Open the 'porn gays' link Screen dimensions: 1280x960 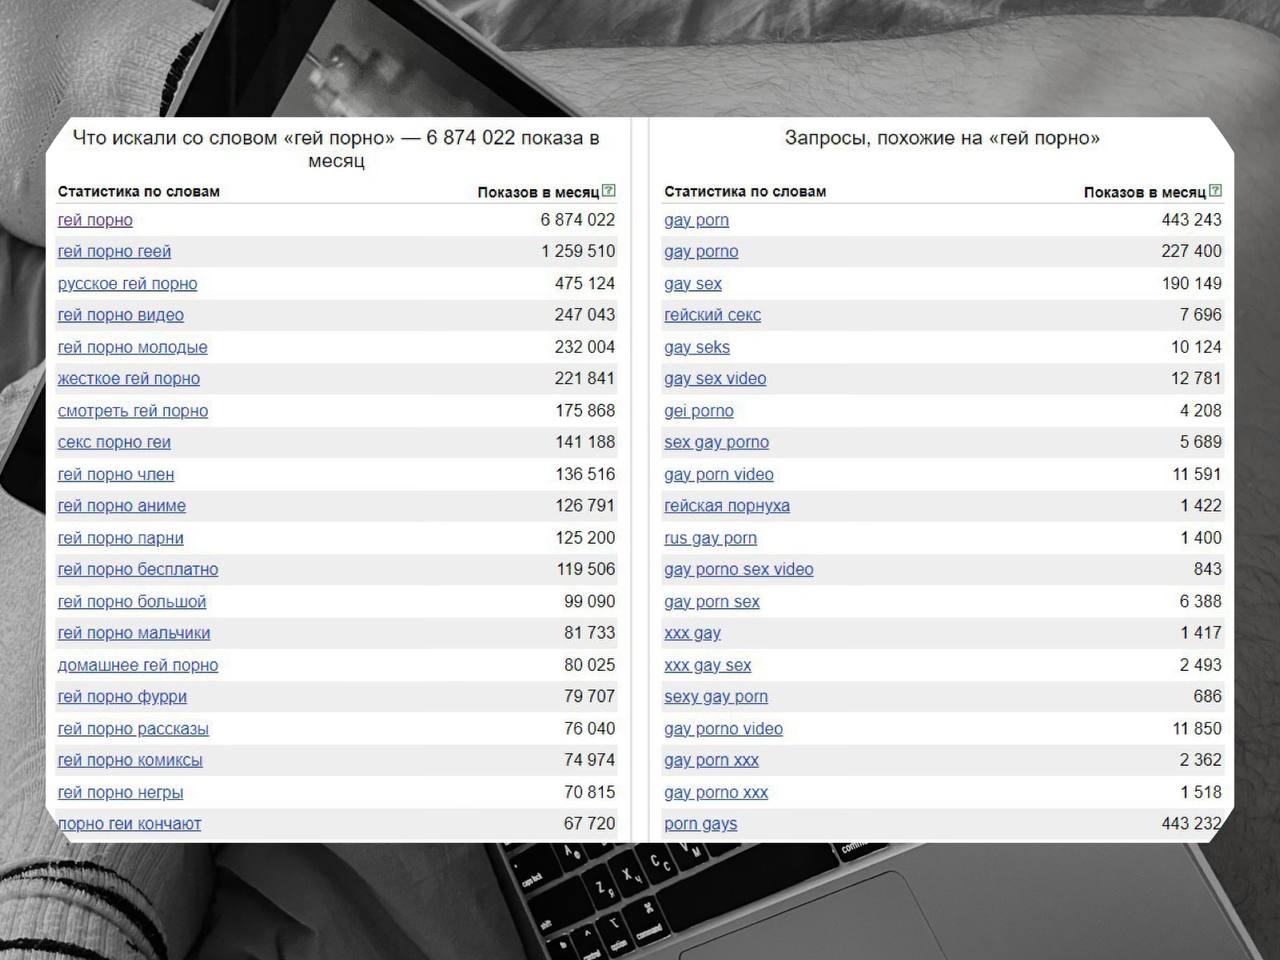(x=700, y=824)
